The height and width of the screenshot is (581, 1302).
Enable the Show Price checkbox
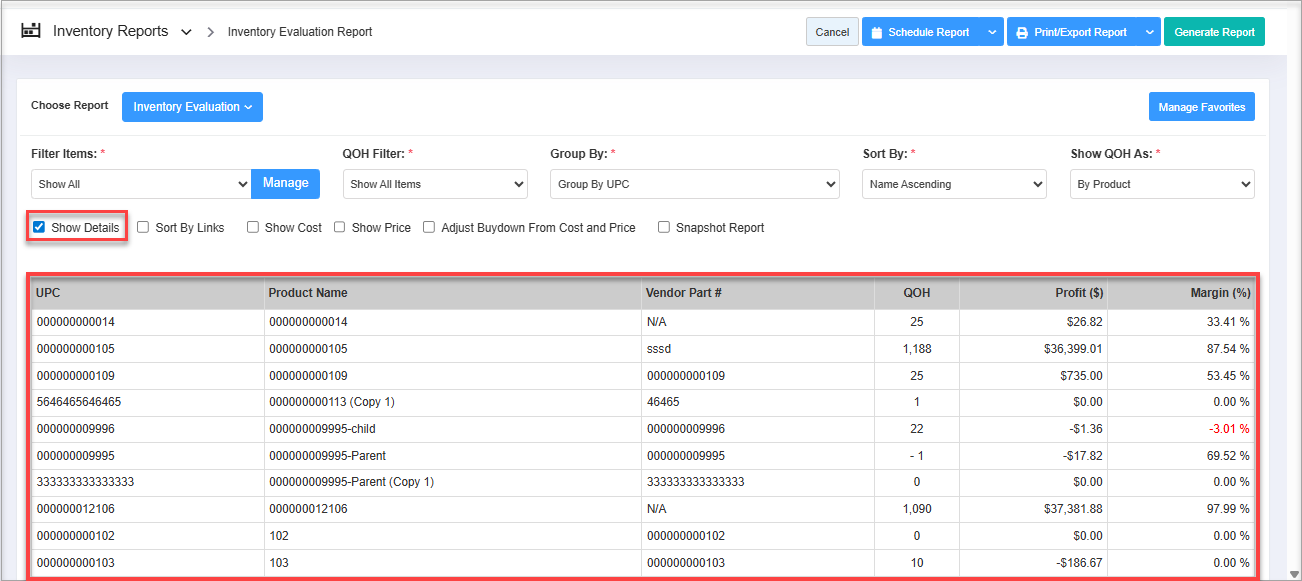click(x=340, y=228)
